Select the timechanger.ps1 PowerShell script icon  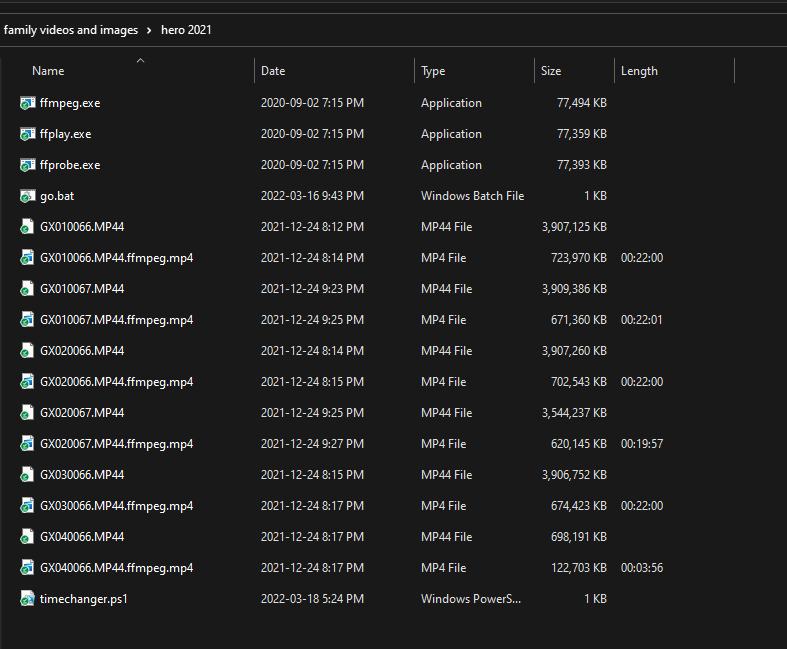(27, 599)
